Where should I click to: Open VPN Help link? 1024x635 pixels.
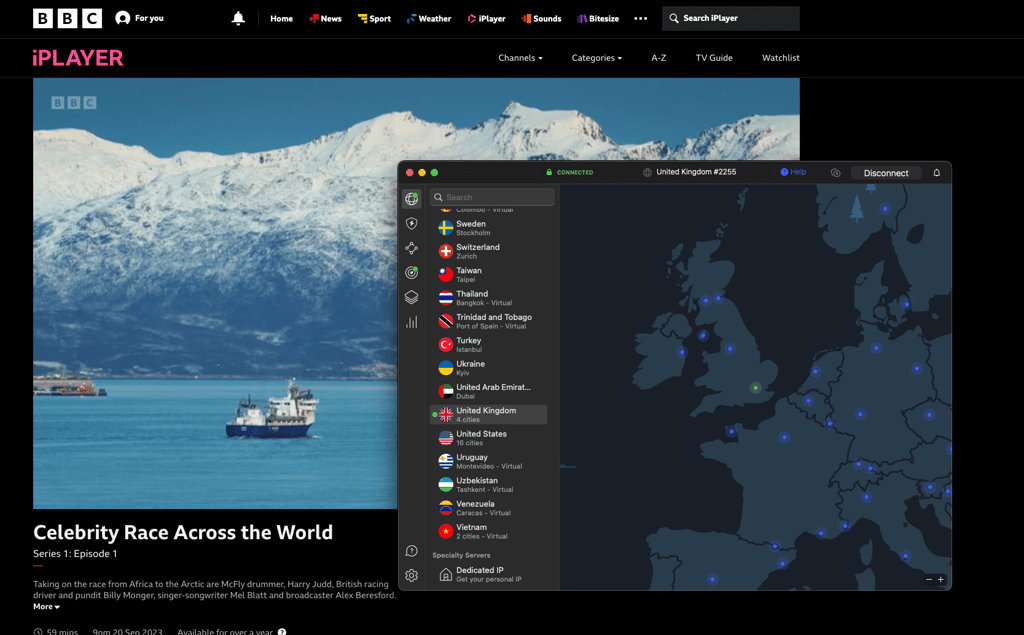[x=793, y=172]
